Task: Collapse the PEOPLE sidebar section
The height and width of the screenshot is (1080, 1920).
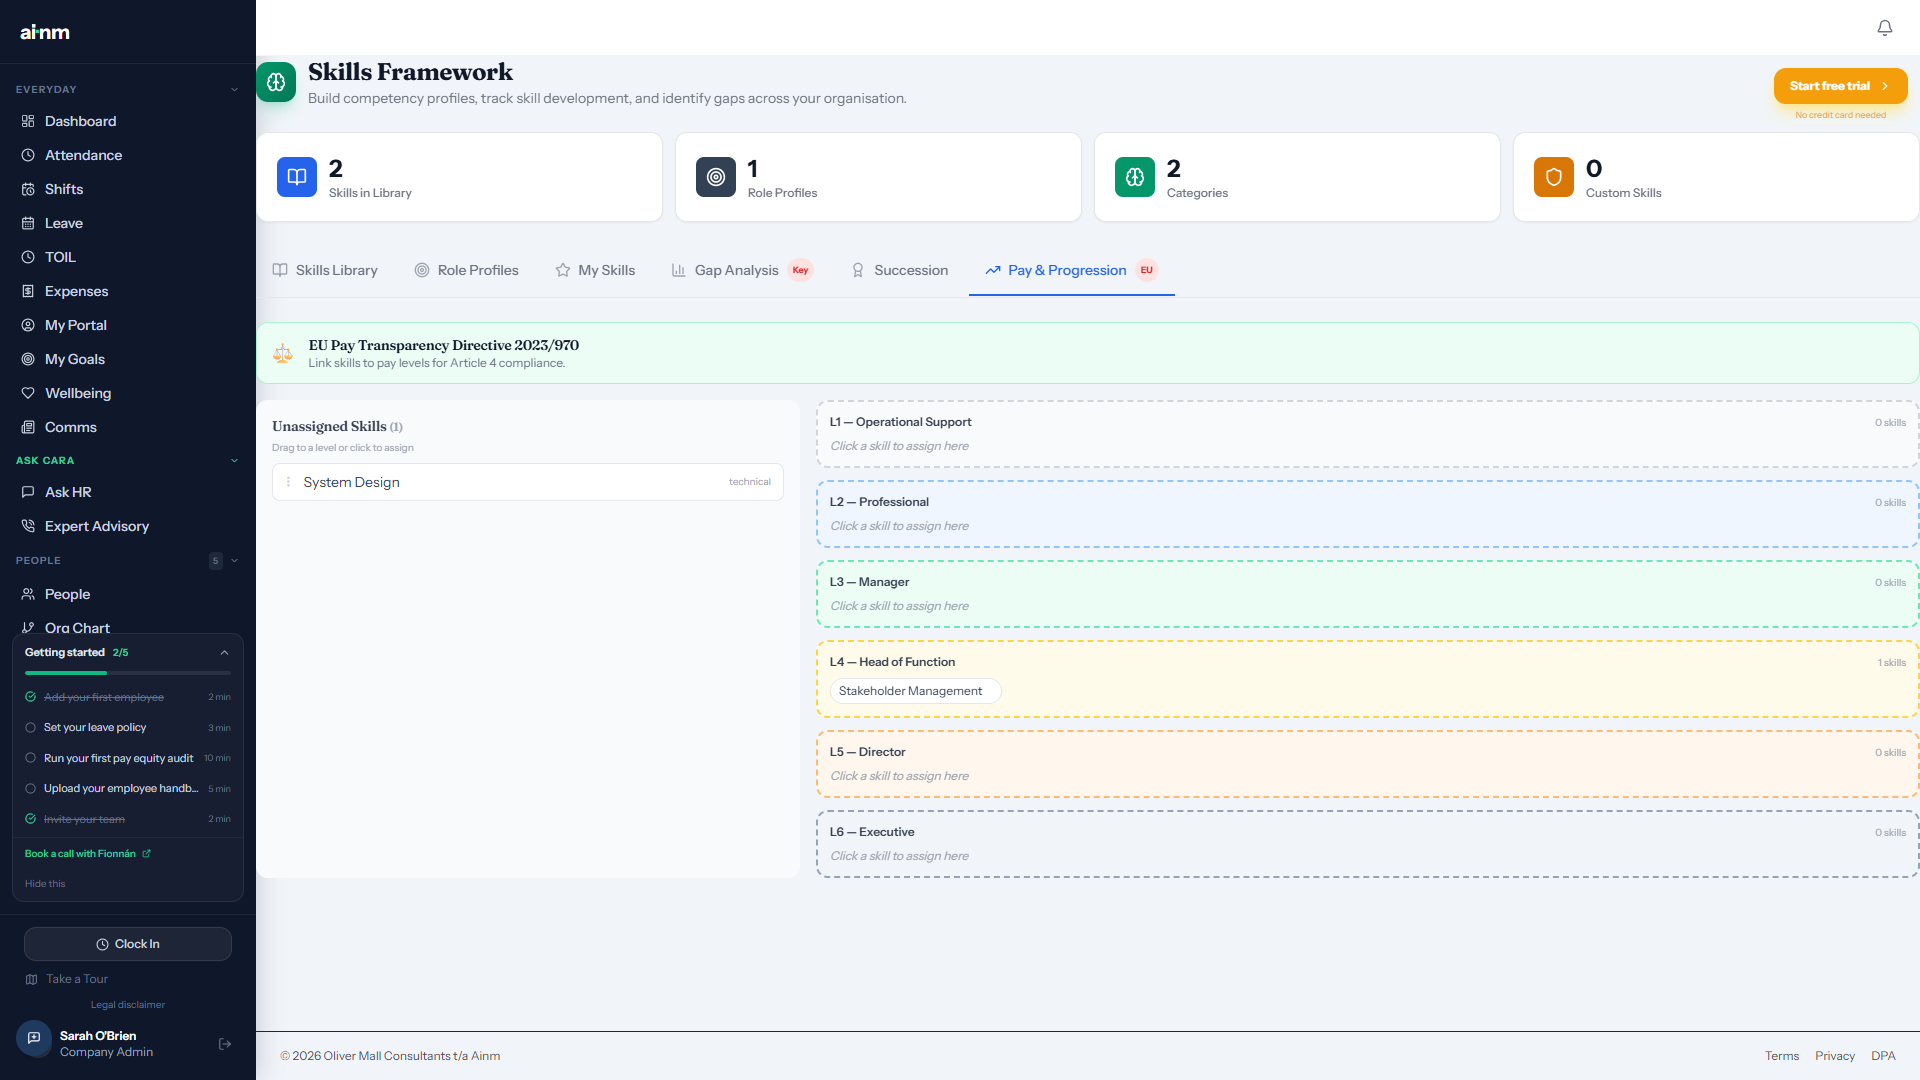Action: (x=234, y=561)
